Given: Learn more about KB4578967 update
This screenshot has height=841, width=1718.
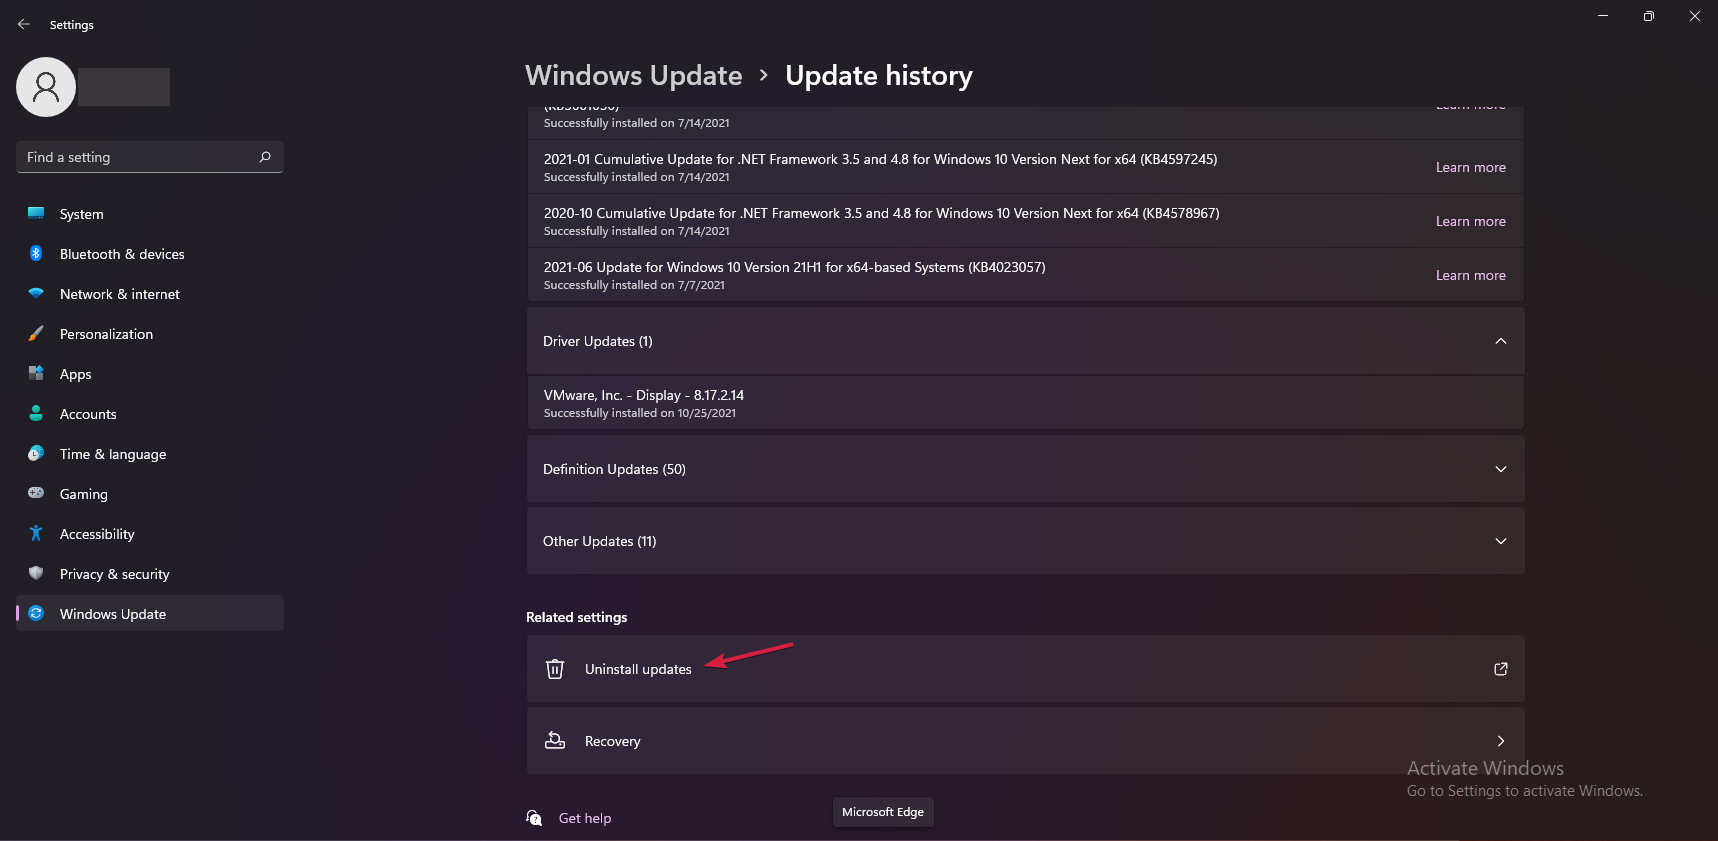Looking at the screenshot, I should [1470, 221].
